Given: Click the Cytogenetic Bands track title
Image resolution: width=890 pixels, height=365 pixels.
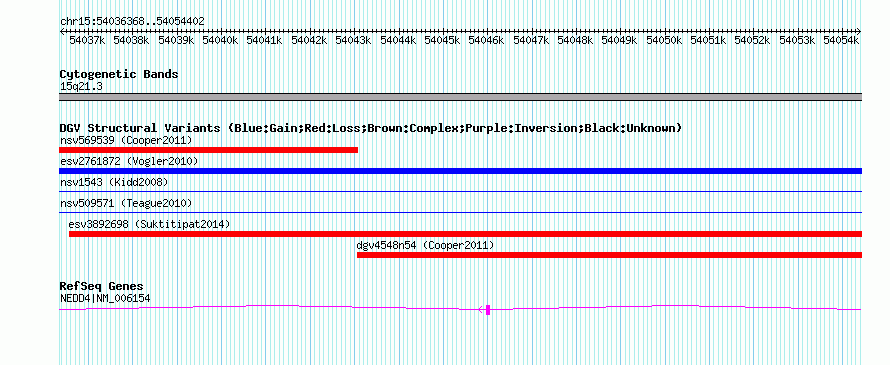Looking at the screenshot, I should click(119, 74).
